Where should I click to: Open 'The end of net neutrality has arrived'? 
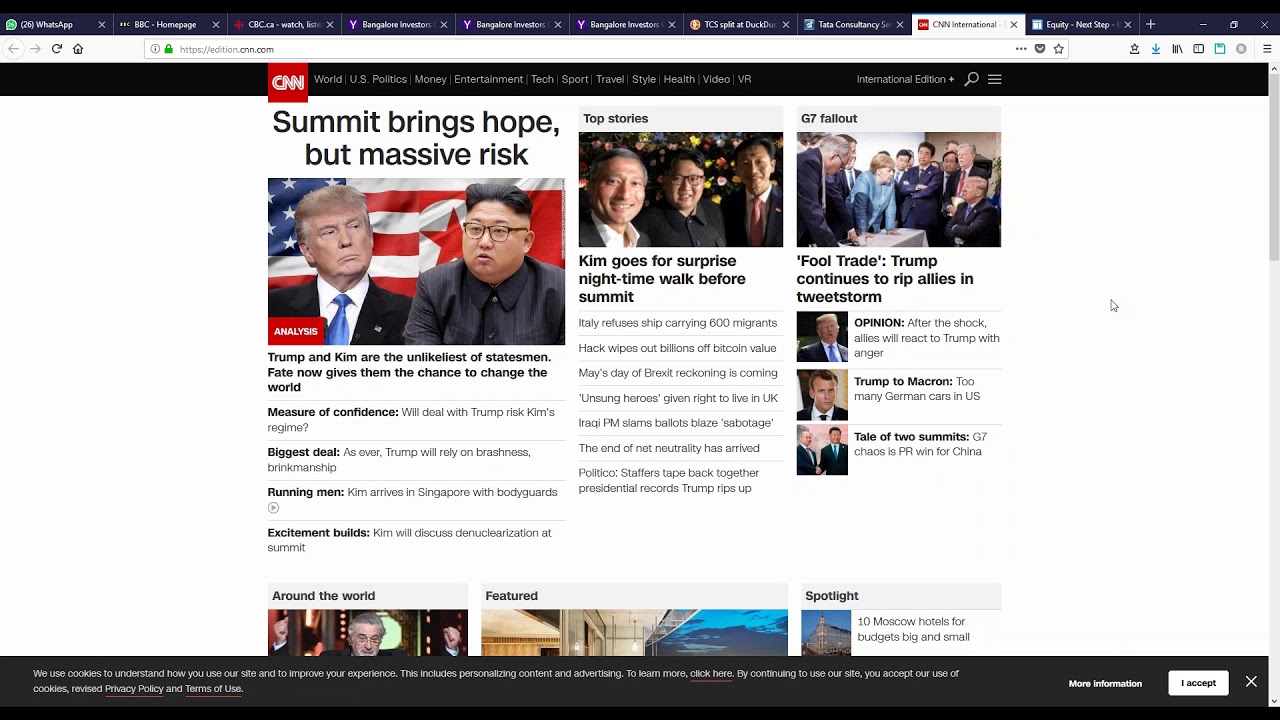click(669, 448)
